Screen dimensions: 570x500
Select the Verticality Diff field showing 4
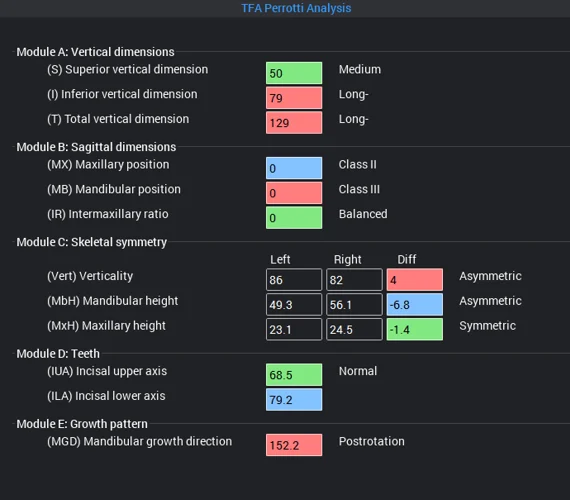(414, 280)
